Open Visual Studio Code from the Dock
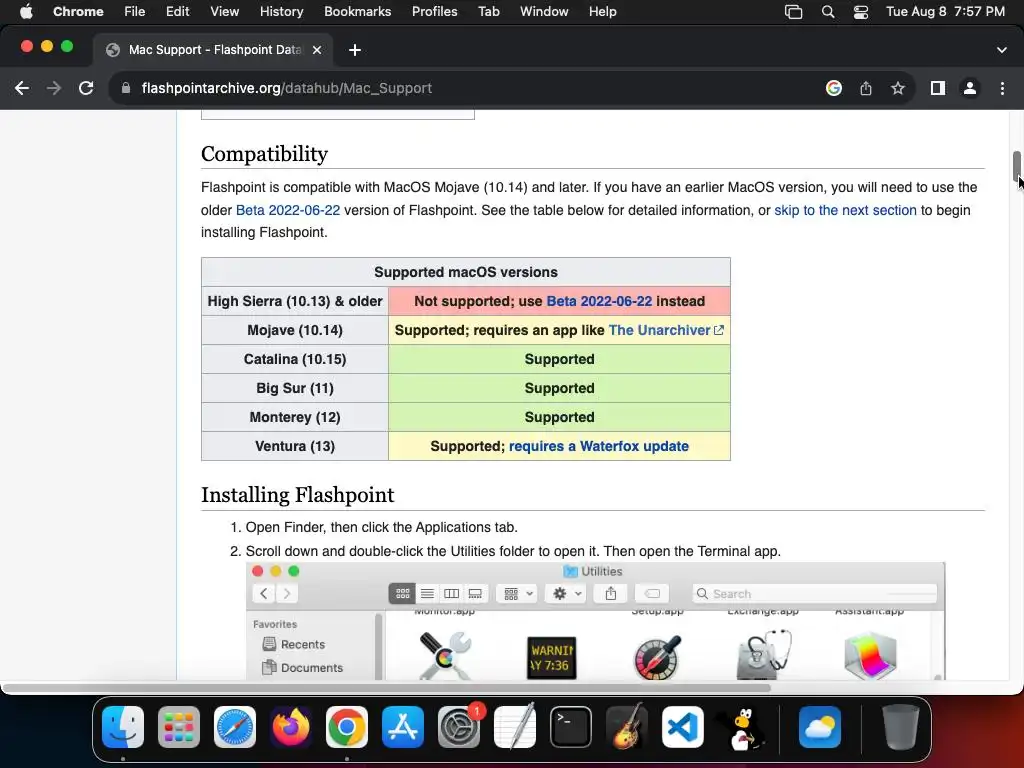This screenshot has width=1024, height=768. (x=683, y=727)
